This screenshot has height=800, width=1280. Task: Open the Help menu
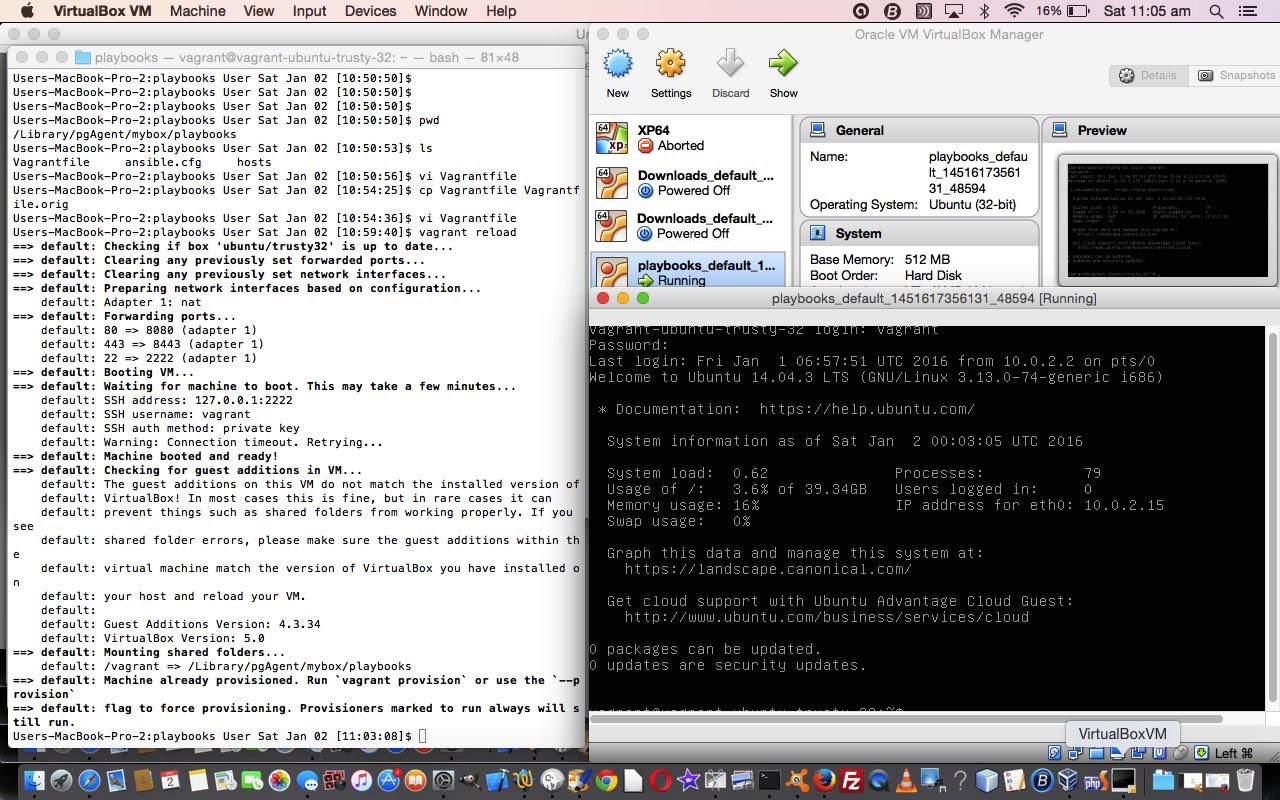click(501, 11)
